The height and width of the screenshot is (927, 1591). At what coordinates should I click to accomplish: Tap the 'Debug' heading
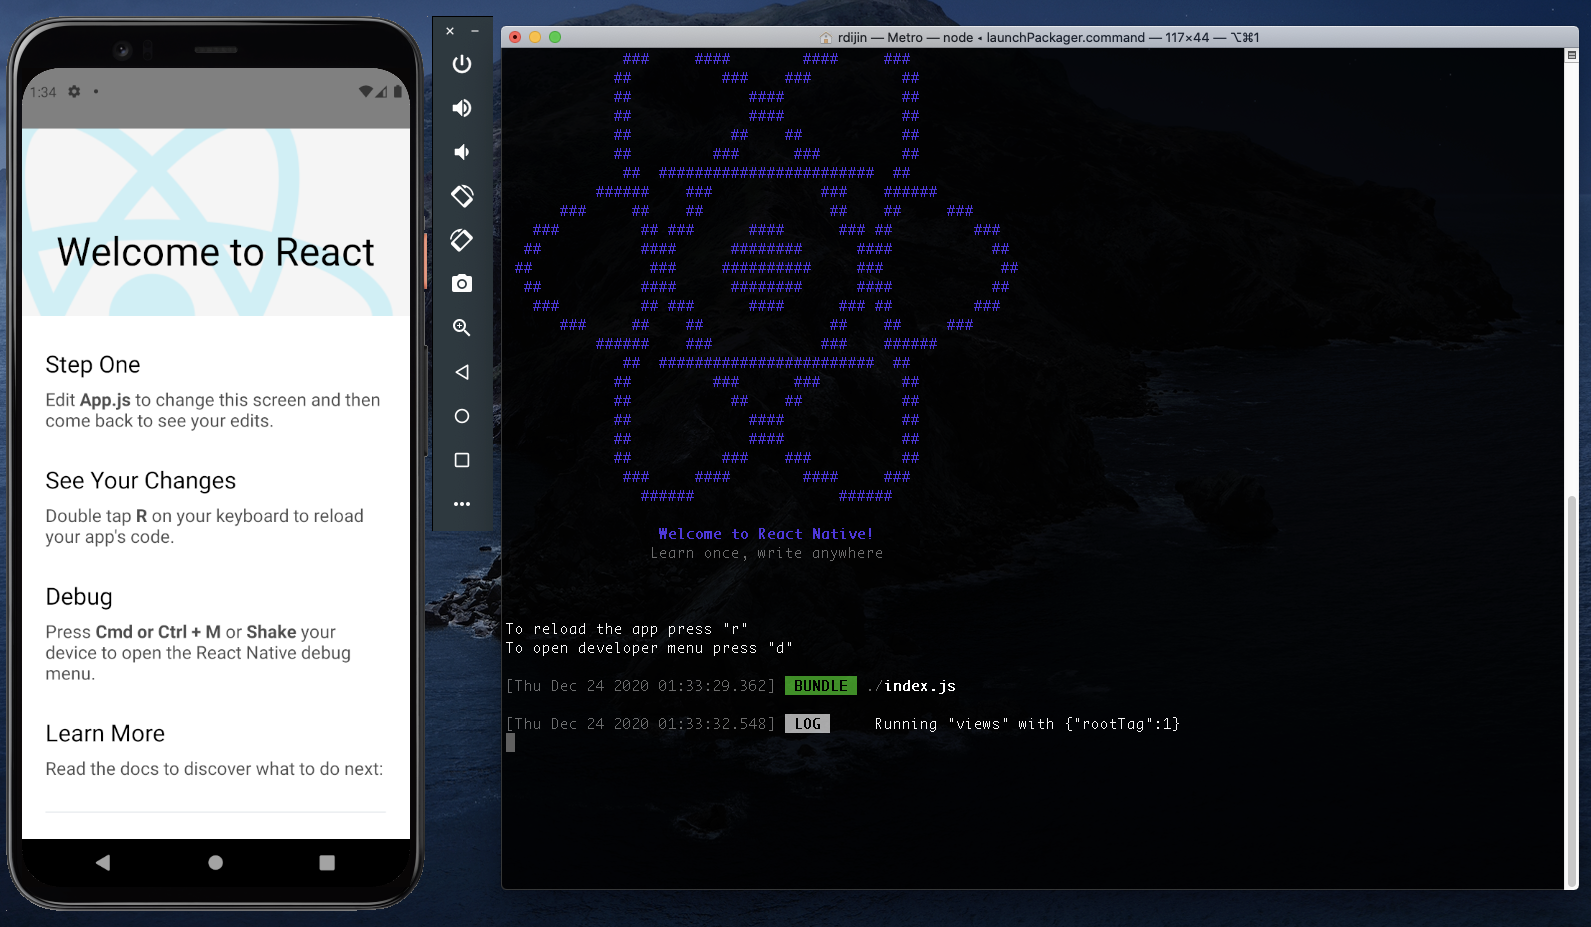coord(79,597)
